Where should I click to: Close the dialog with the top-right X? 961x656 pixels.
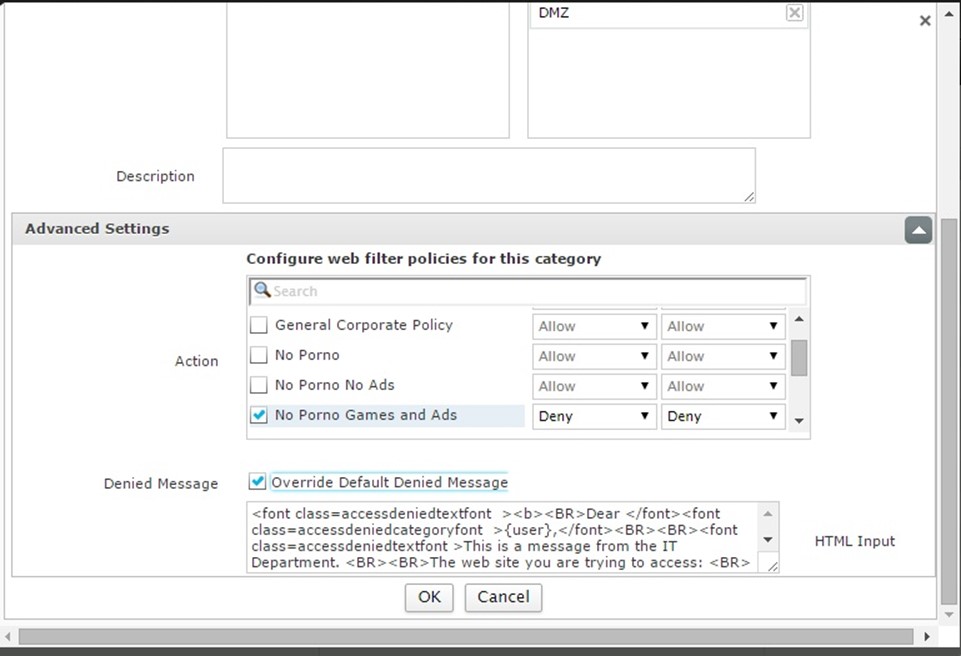925,21
